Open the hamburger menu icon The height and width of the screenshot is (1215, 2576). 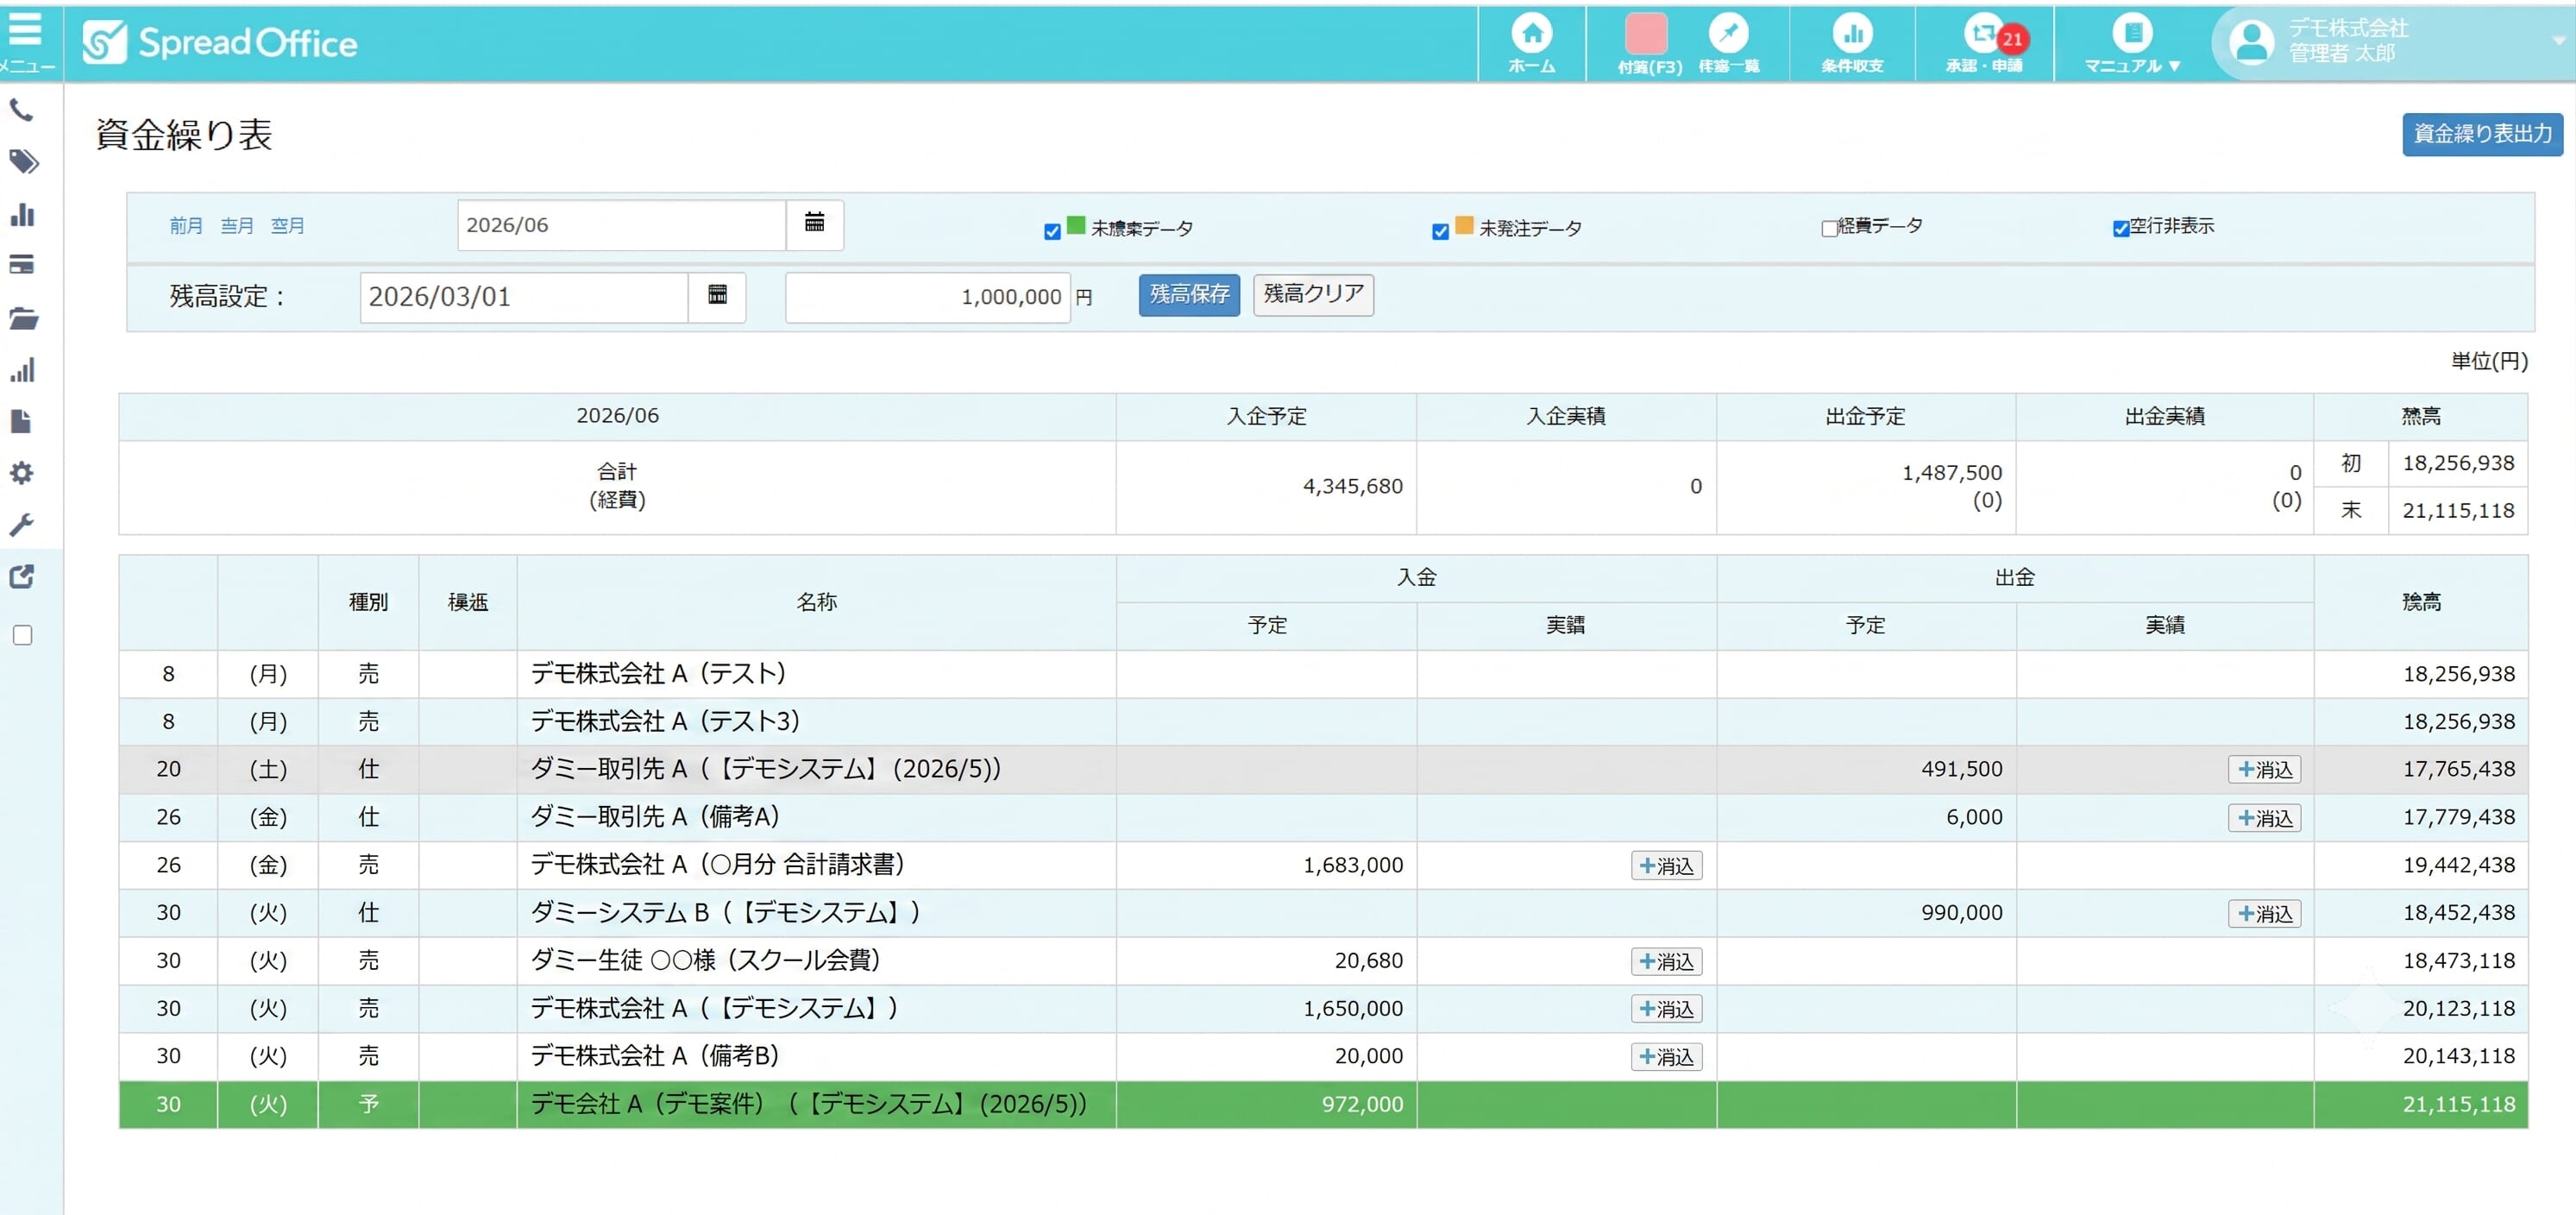[26, 30]
